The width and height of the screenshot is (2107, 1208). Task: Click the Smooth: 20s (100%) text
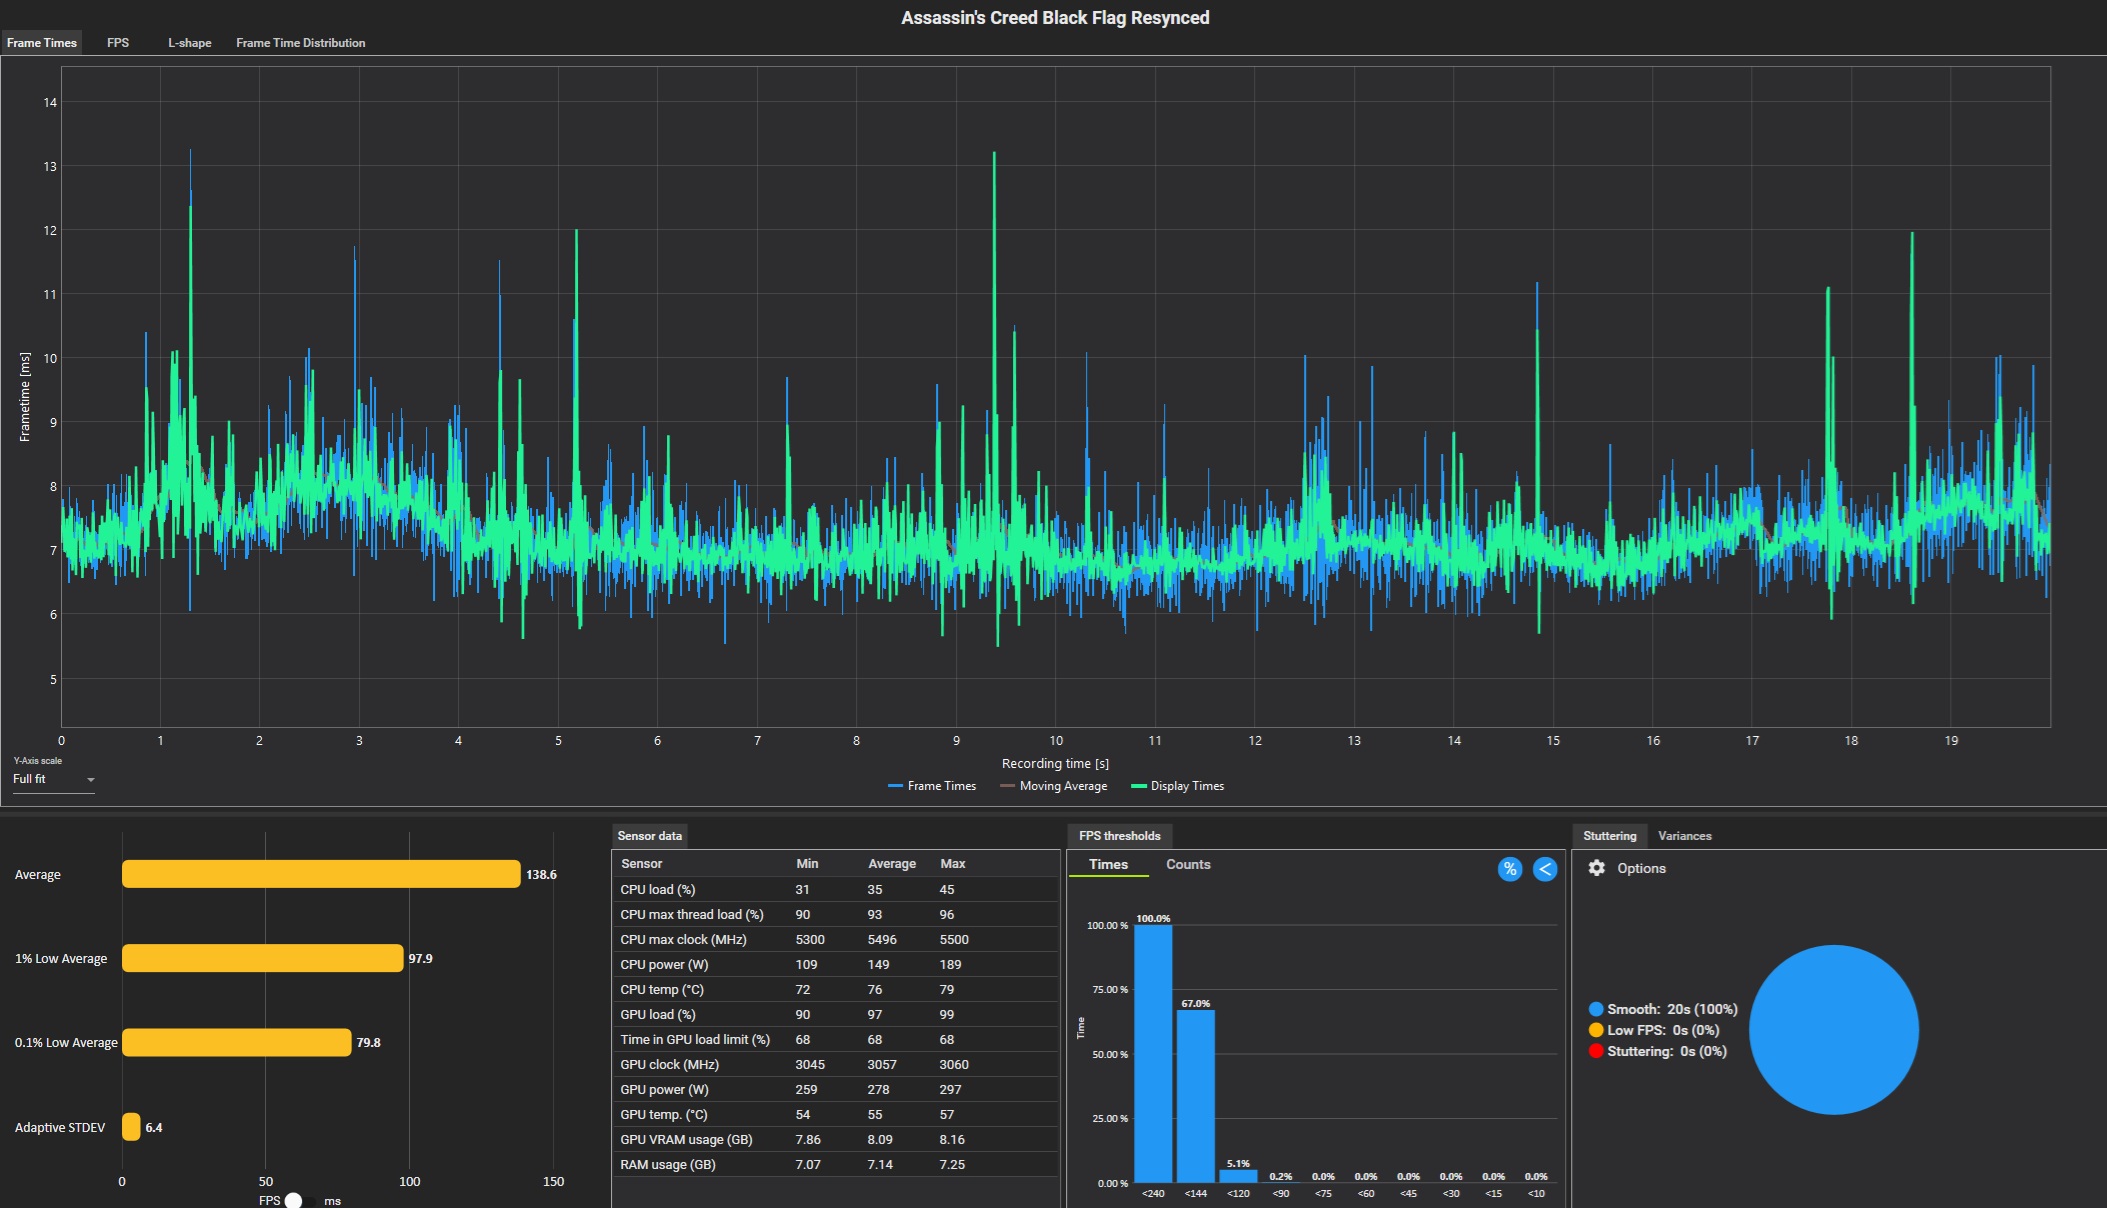click(x=1672, y=1009)
